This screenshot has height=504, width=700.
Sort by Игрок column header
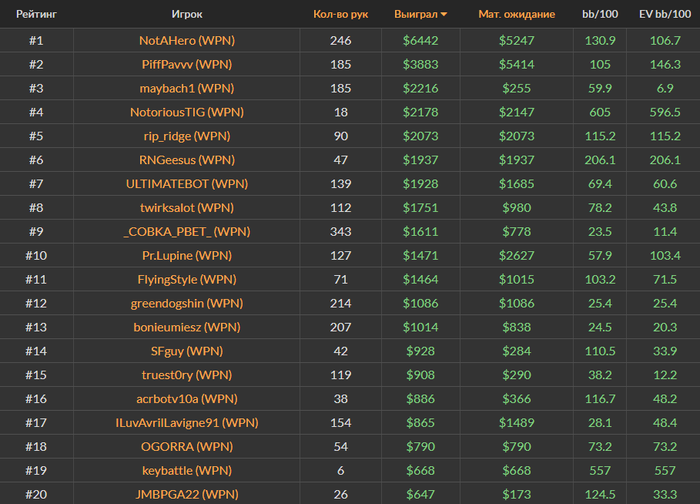(x=187, y=15)
